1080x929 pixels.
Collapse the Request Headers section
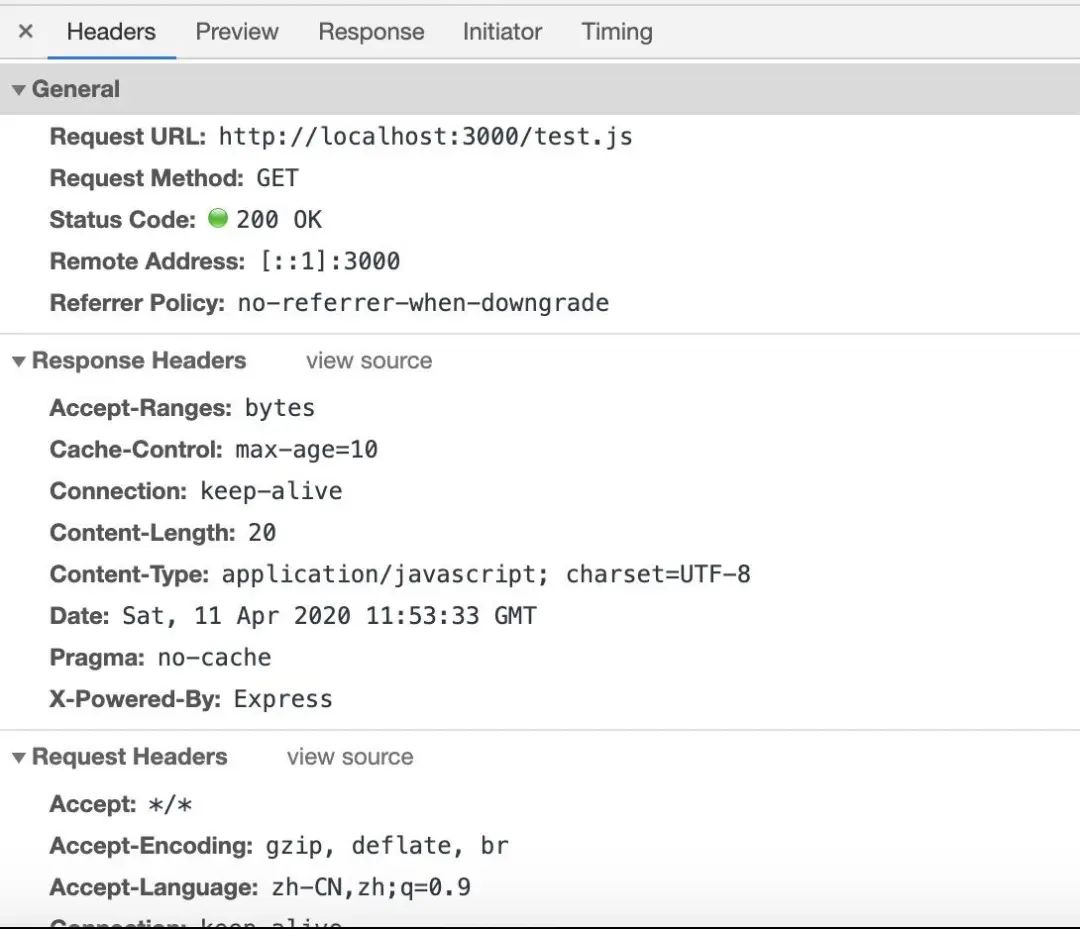19,758
